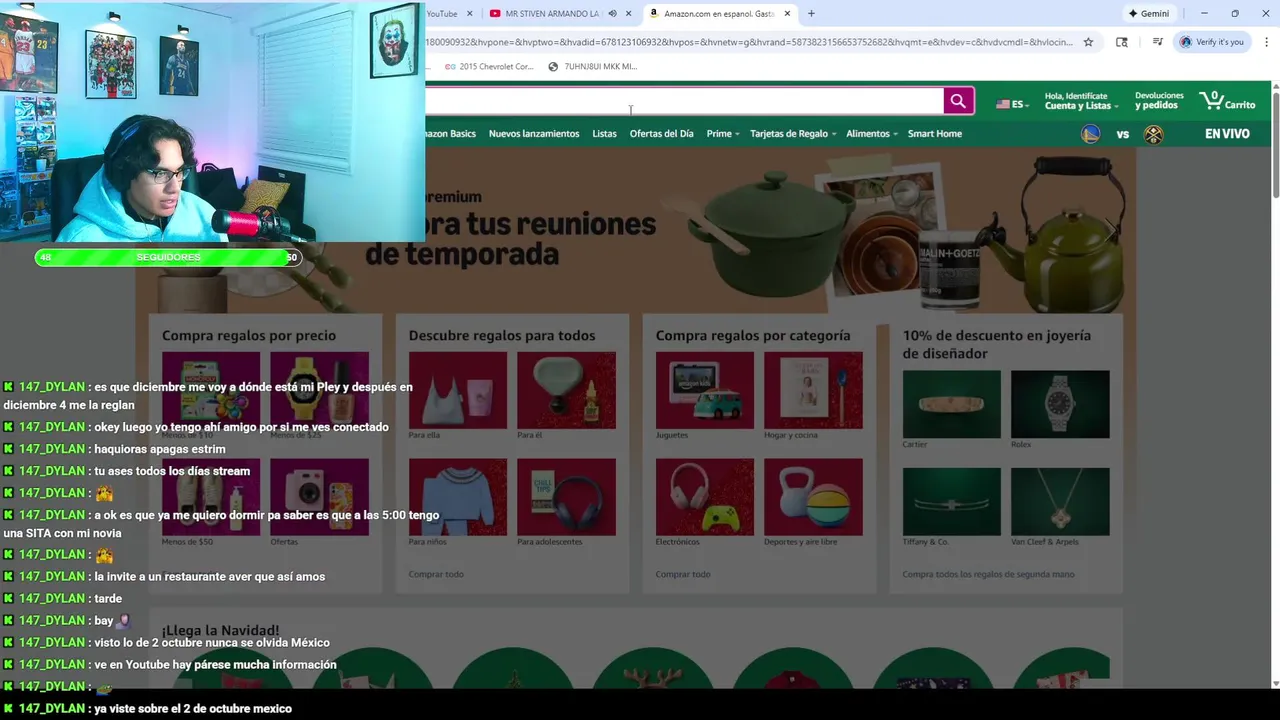Open the Carrito shopping cart
Image resolution: width=1280 pixels, height=720 pixels.
click(x=1227, y=101)
